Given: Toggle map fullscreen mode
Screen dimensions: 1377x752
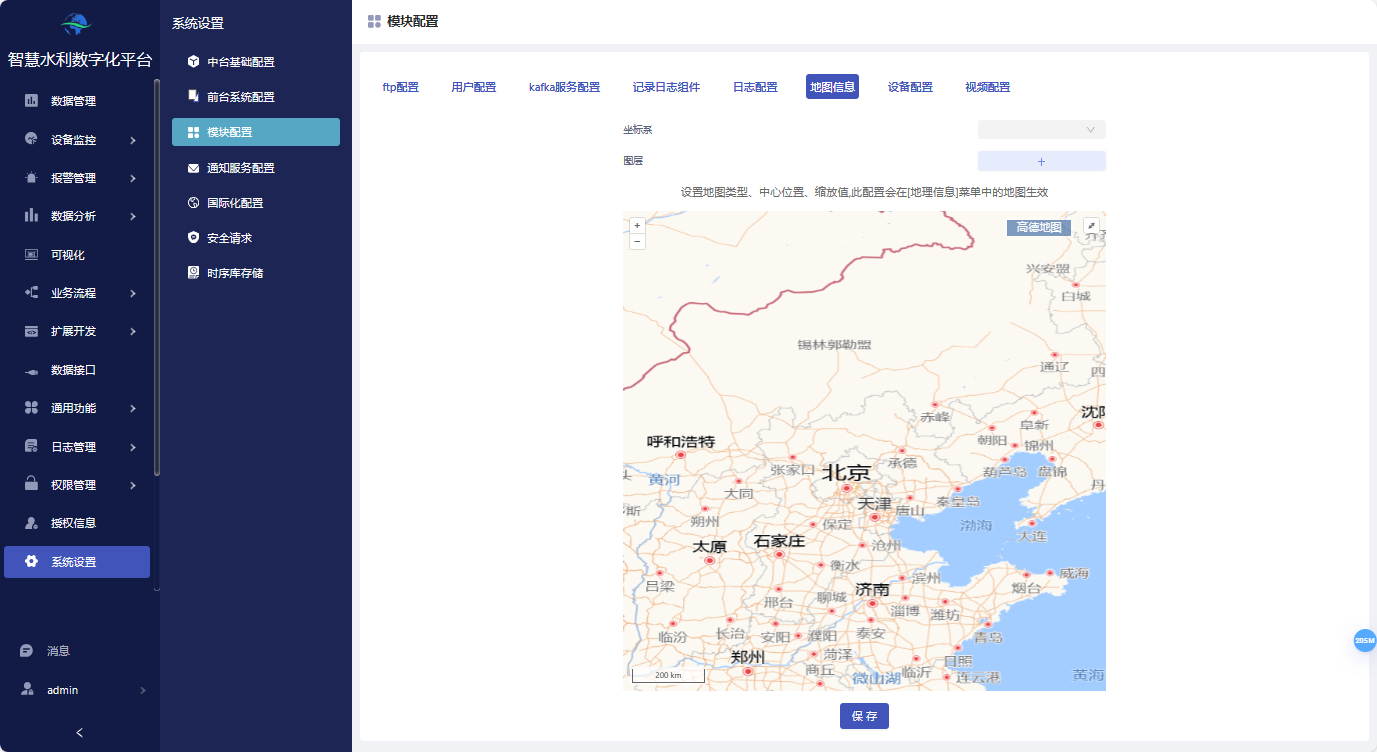Looking at the screenshot, I should (x=1090, y=227).
